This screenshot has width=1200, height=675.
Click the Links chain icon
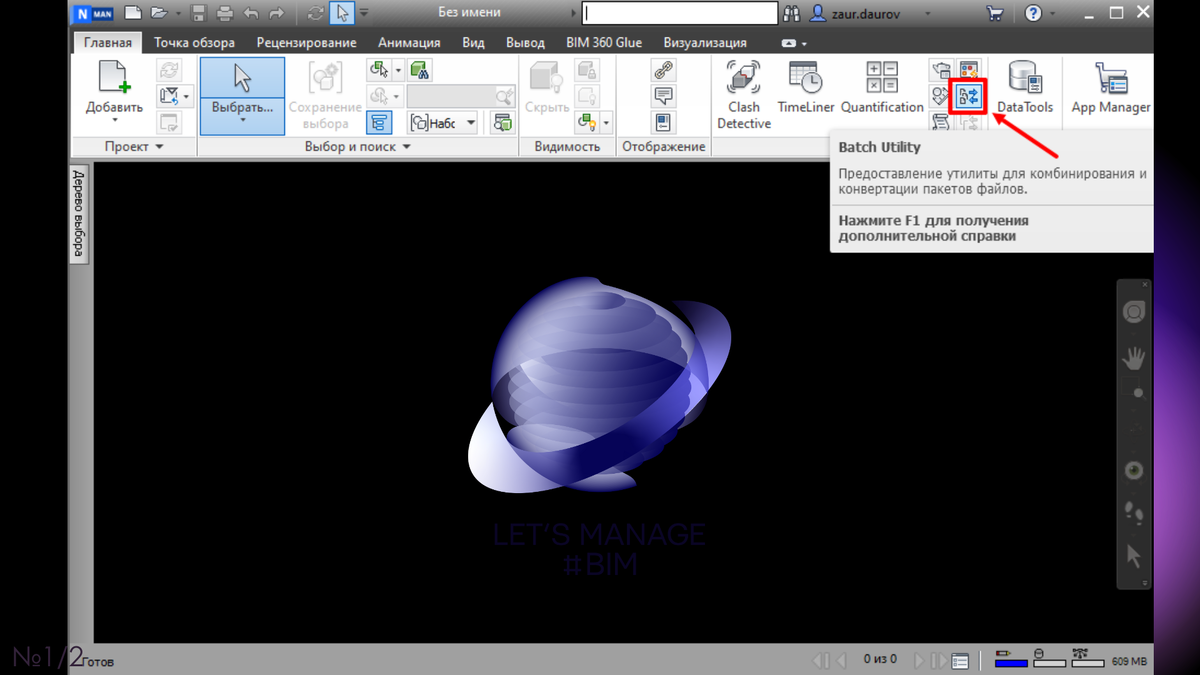[662, 70]
